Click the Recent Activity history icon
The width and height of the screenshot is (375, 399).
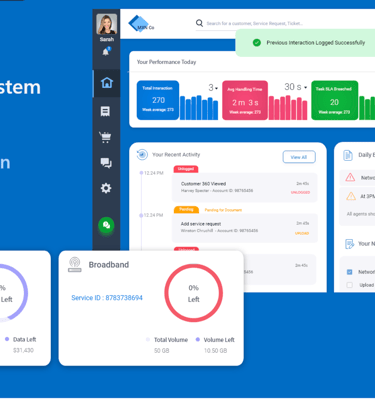pos(142,155)
